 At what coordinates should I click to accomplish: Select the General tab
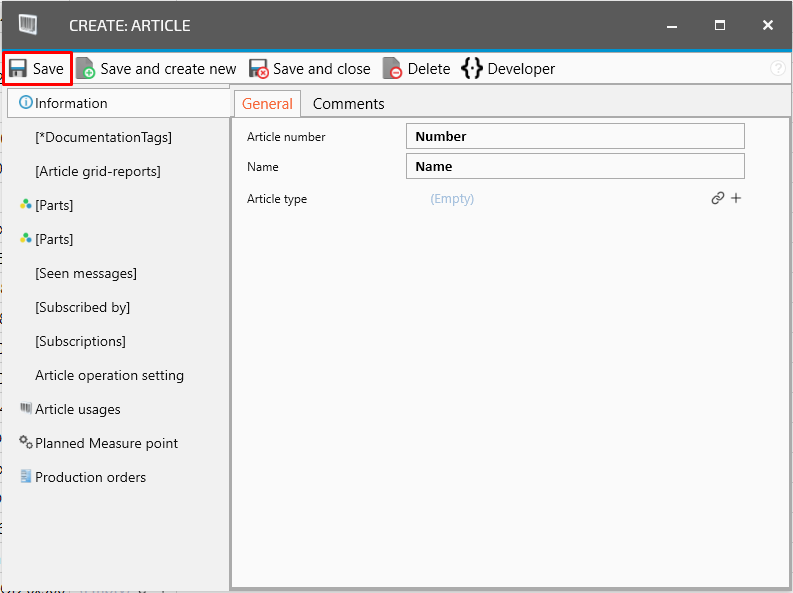(267, 104)
